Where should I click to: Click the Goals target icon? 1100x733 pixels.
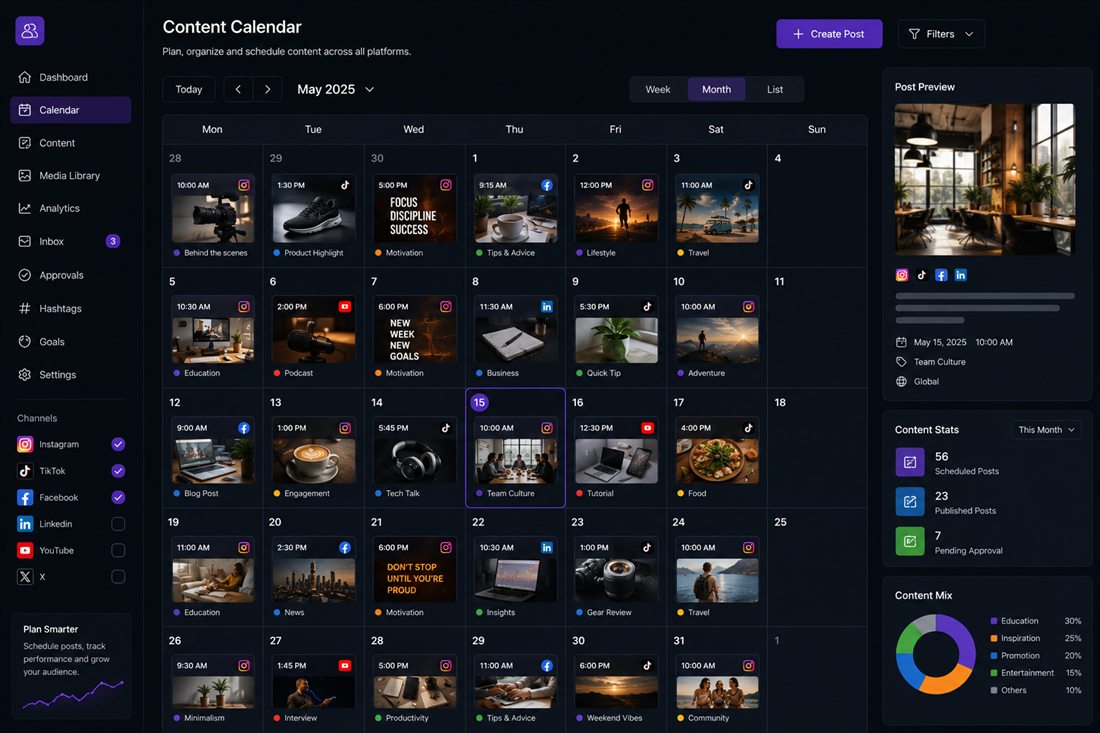(x=25, y=342)
